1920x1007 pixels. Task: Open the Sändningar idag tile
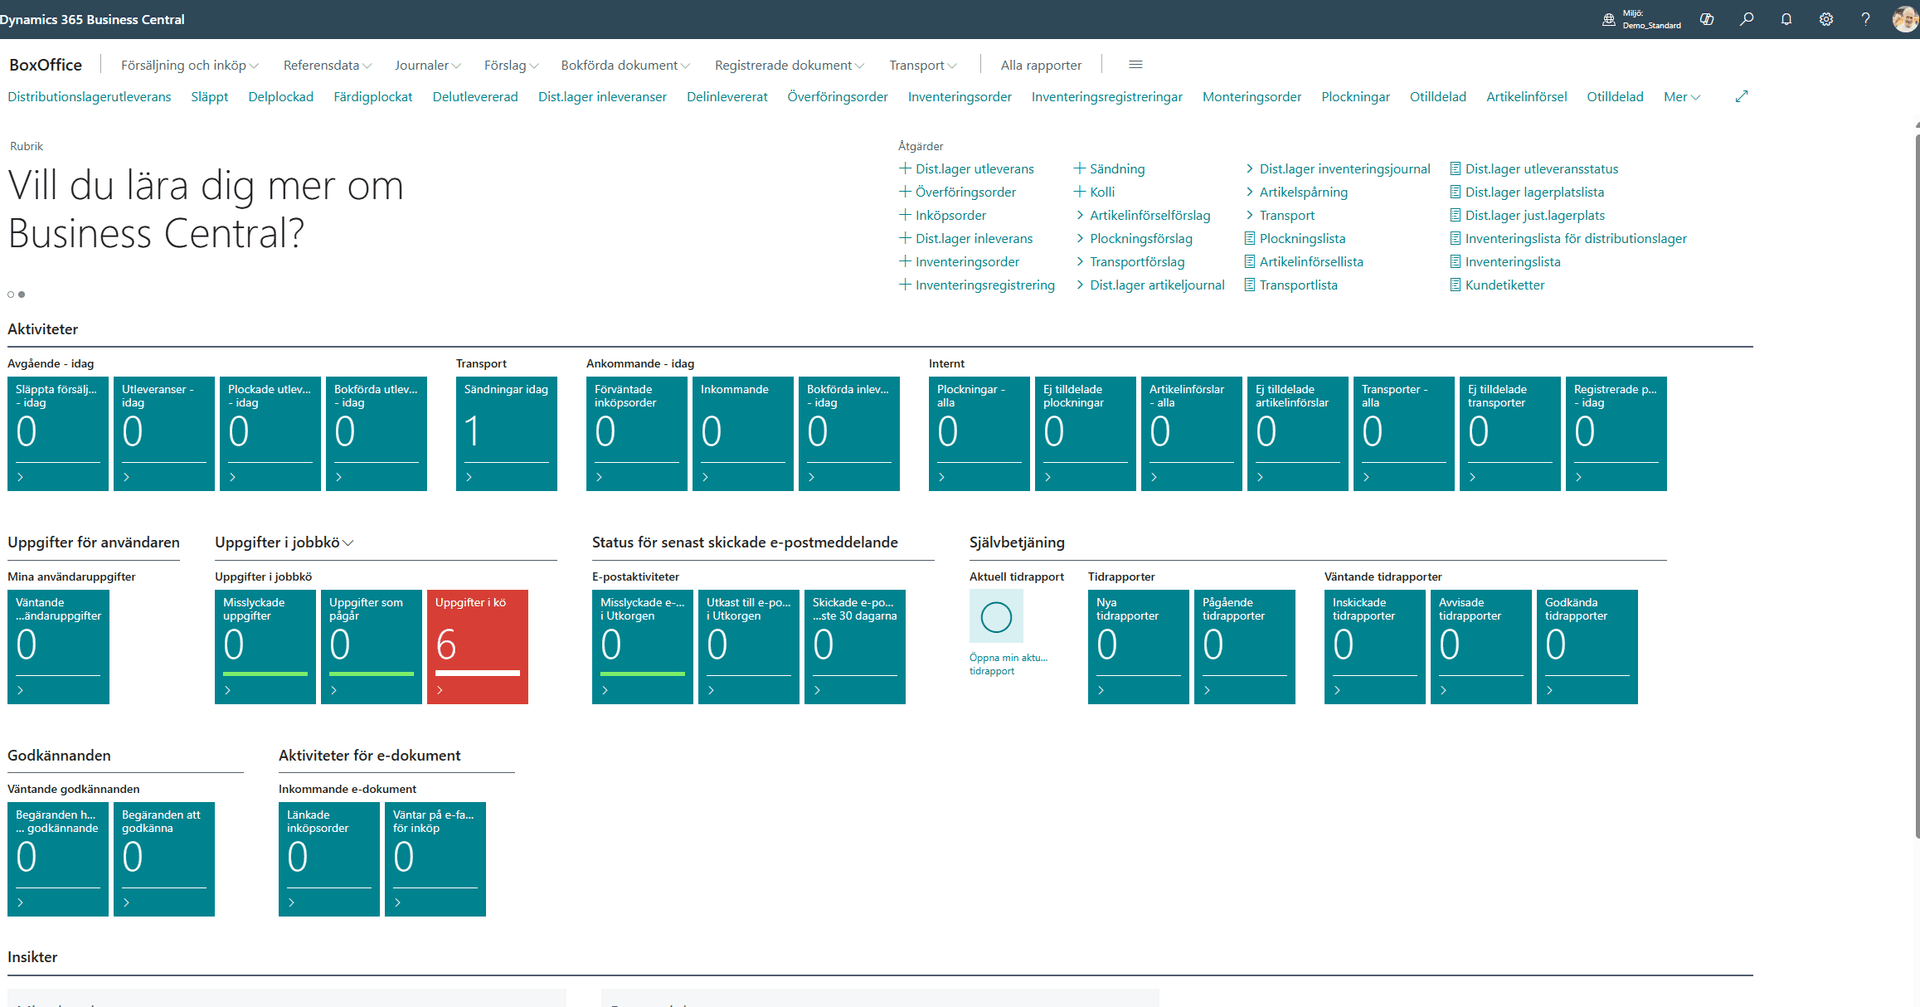(x=506, y=433)
